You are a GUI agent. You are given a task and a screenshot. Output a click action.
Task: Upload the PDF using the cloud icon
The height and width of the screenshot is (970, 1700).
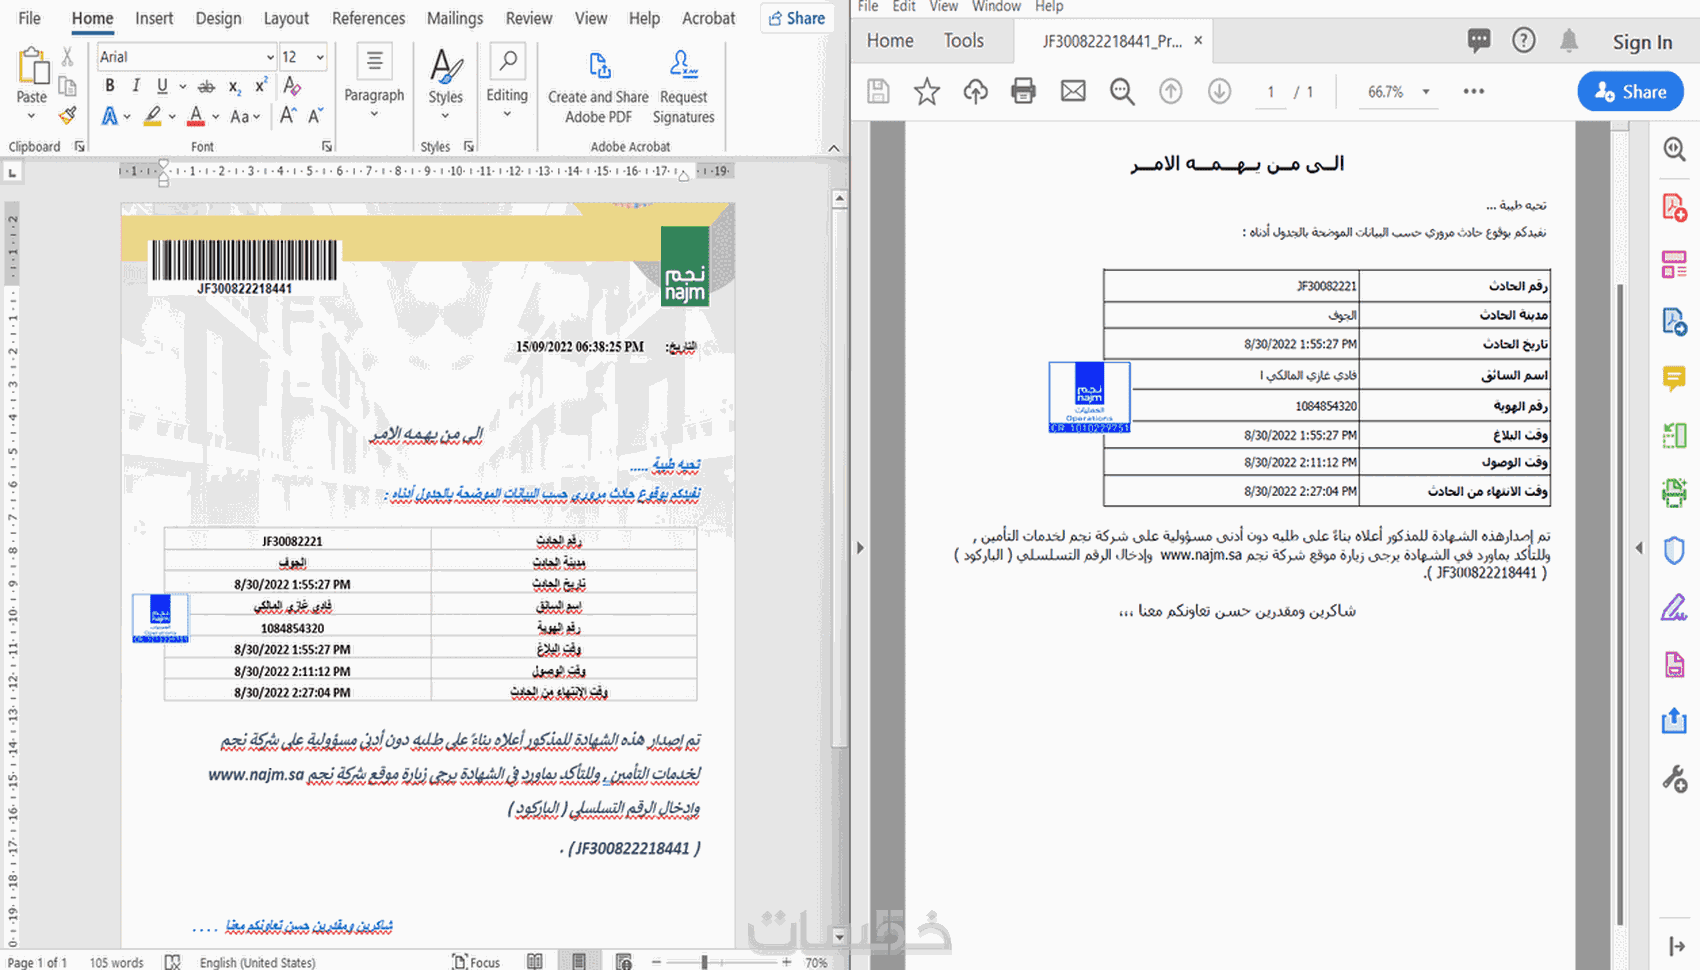point(975,92)
